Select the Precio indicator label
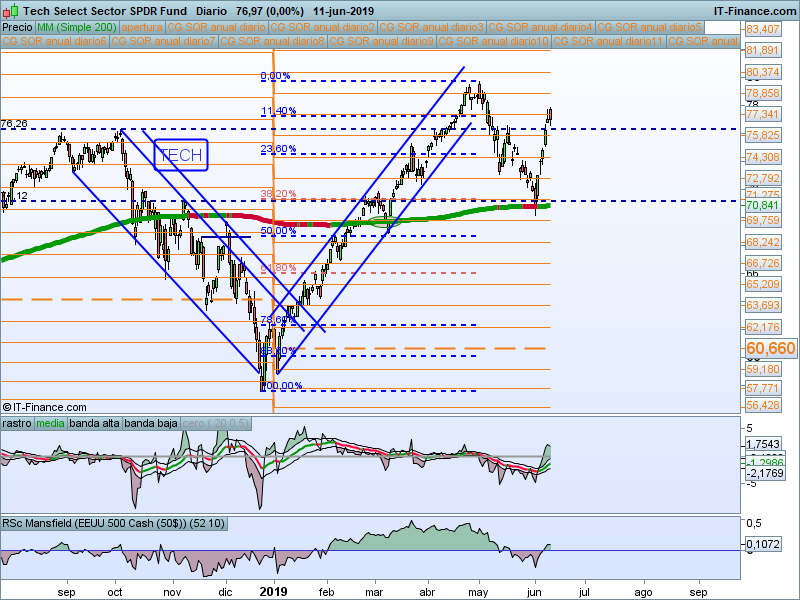This screenshot has width=800, height=600. point(17,28)
